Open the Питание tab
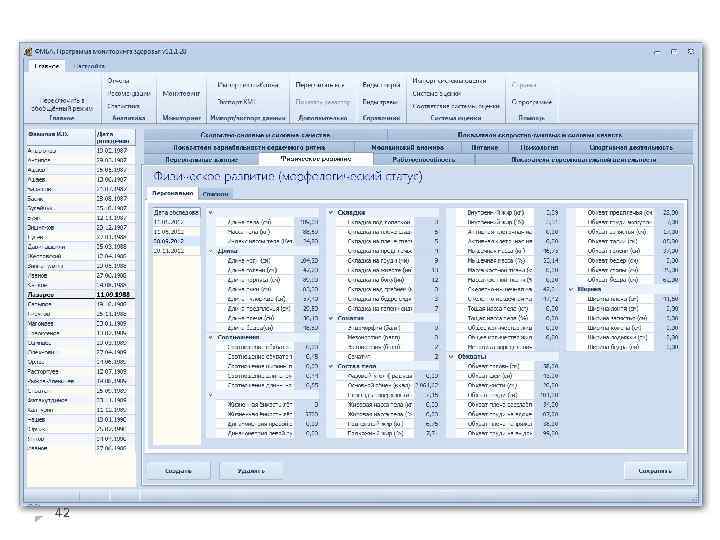The height and width of the screenshot is (540, 720). click(485, 147)
